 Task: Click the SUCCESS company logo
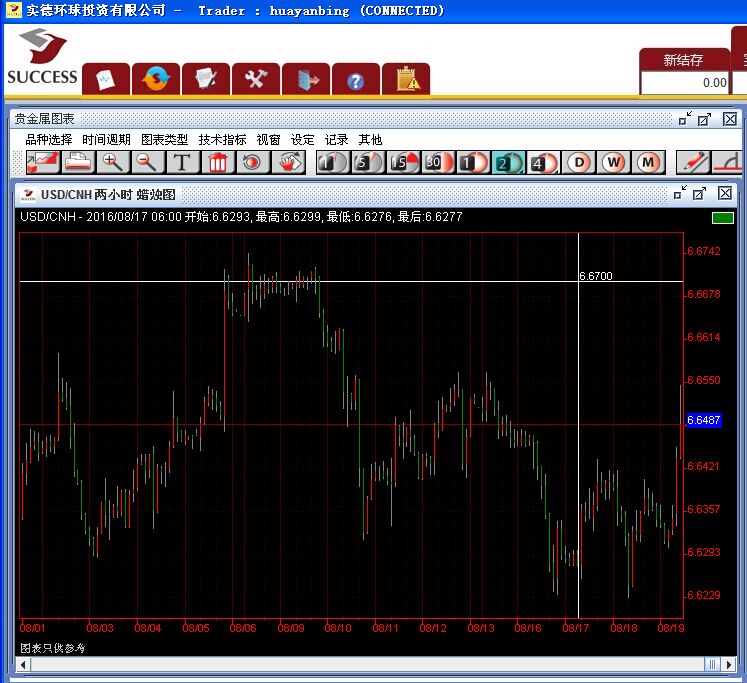[x=42, y=57]
